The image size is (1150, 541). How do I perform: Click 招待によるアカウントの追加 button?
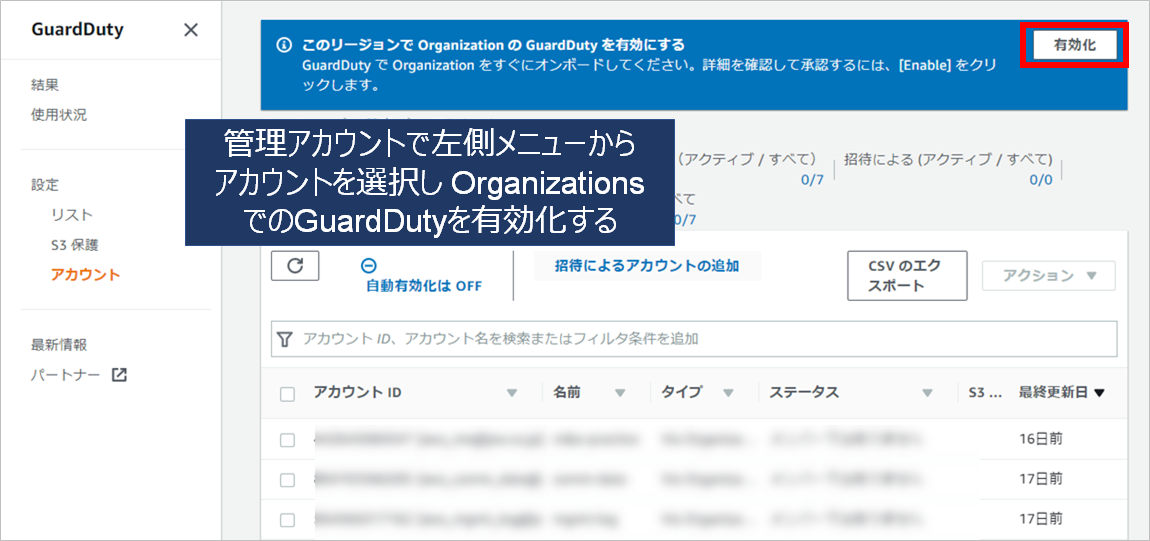(x=648, y=266)
